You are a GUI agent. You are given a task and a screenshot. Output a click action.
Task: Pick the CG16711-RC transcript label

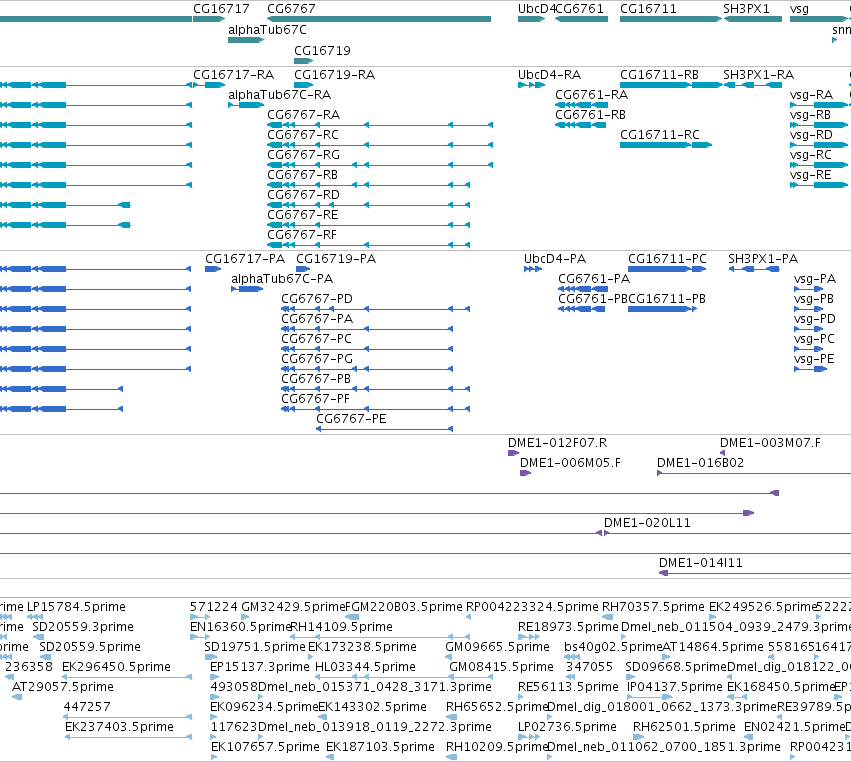pos(660,135)
